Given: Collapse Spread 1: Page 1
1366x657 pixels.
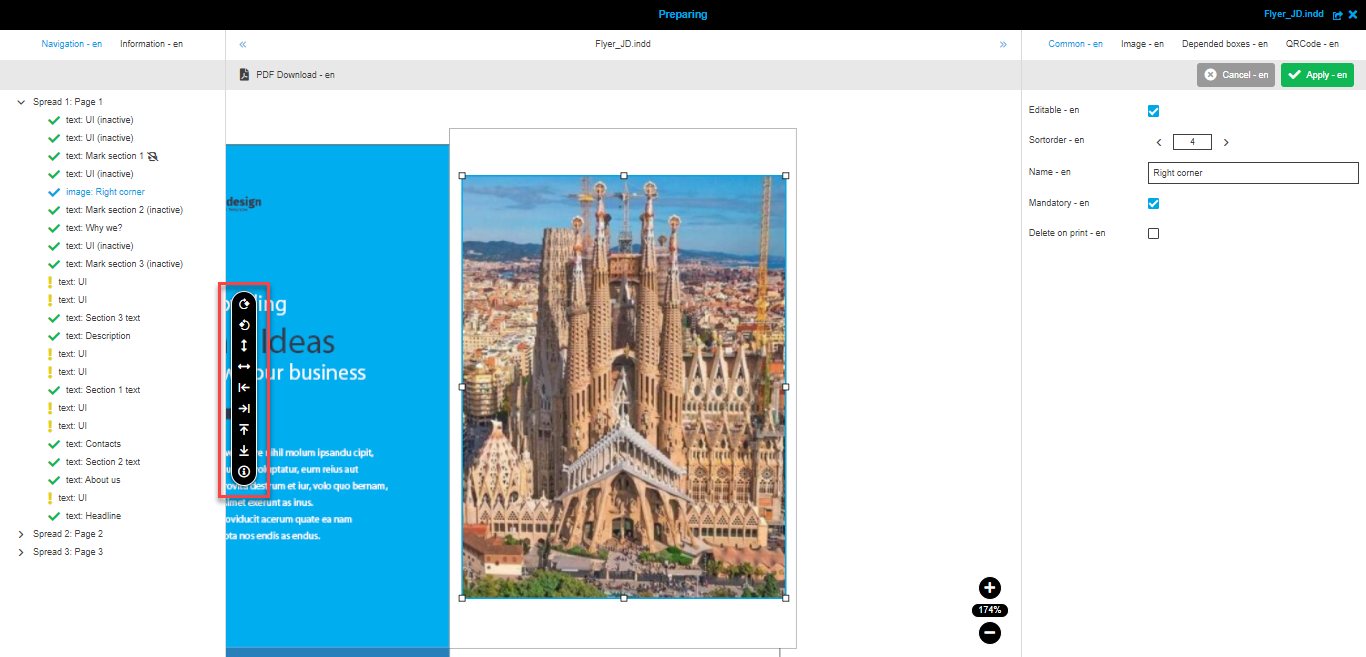Looking at the screenshot, I should pyautogui.click(x=21, y=101).
